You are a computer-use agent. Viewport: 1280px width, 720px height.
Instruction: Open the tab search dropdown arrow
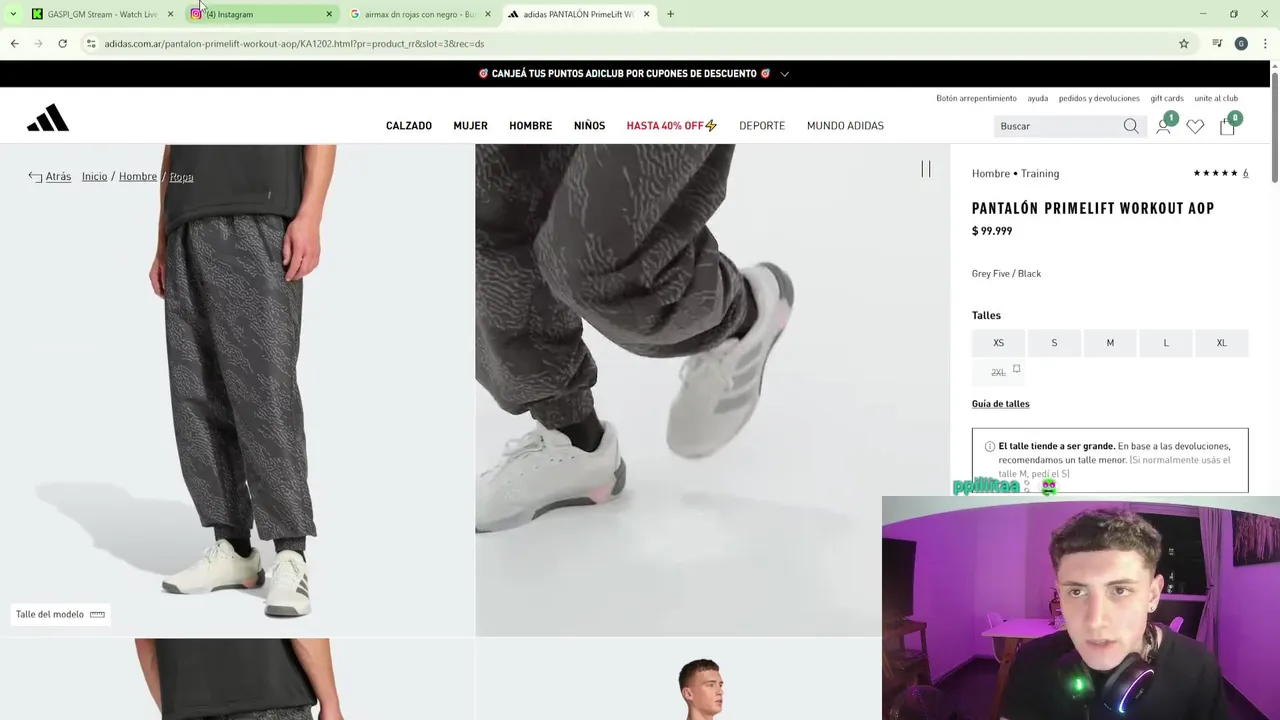(13, 14)
